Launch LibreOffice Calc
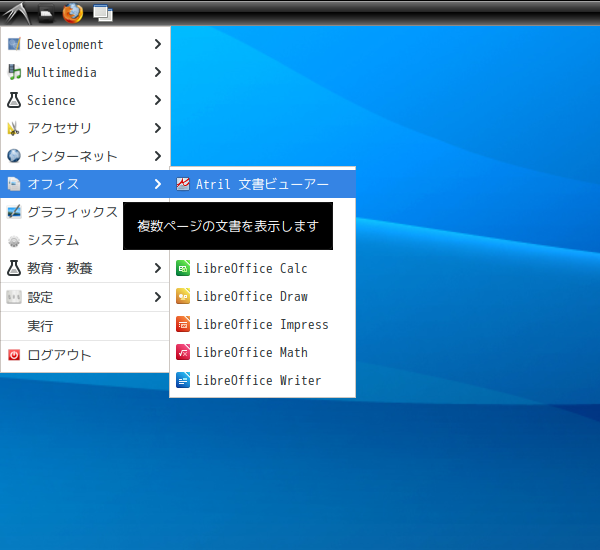 click(x=262, y=268)
